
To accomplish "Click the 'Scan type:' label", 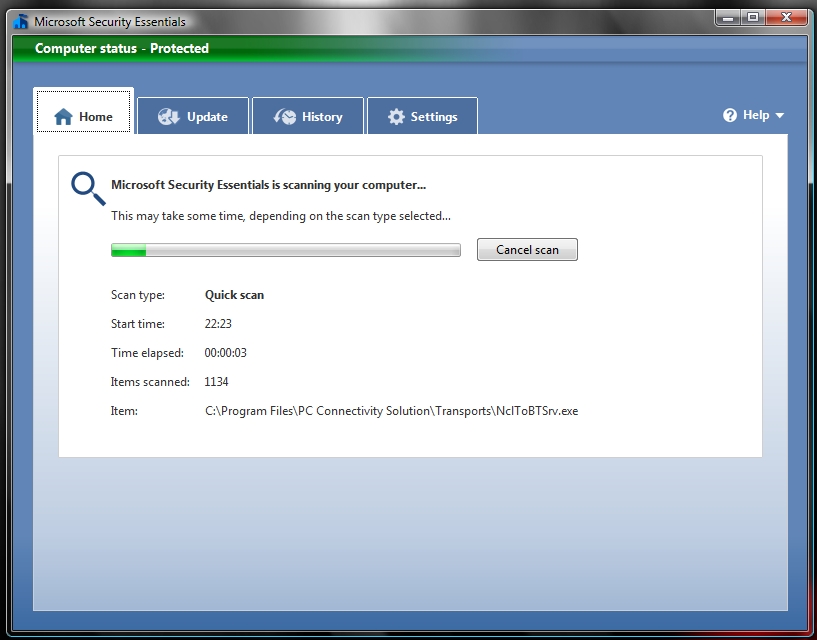I will 138,295.
